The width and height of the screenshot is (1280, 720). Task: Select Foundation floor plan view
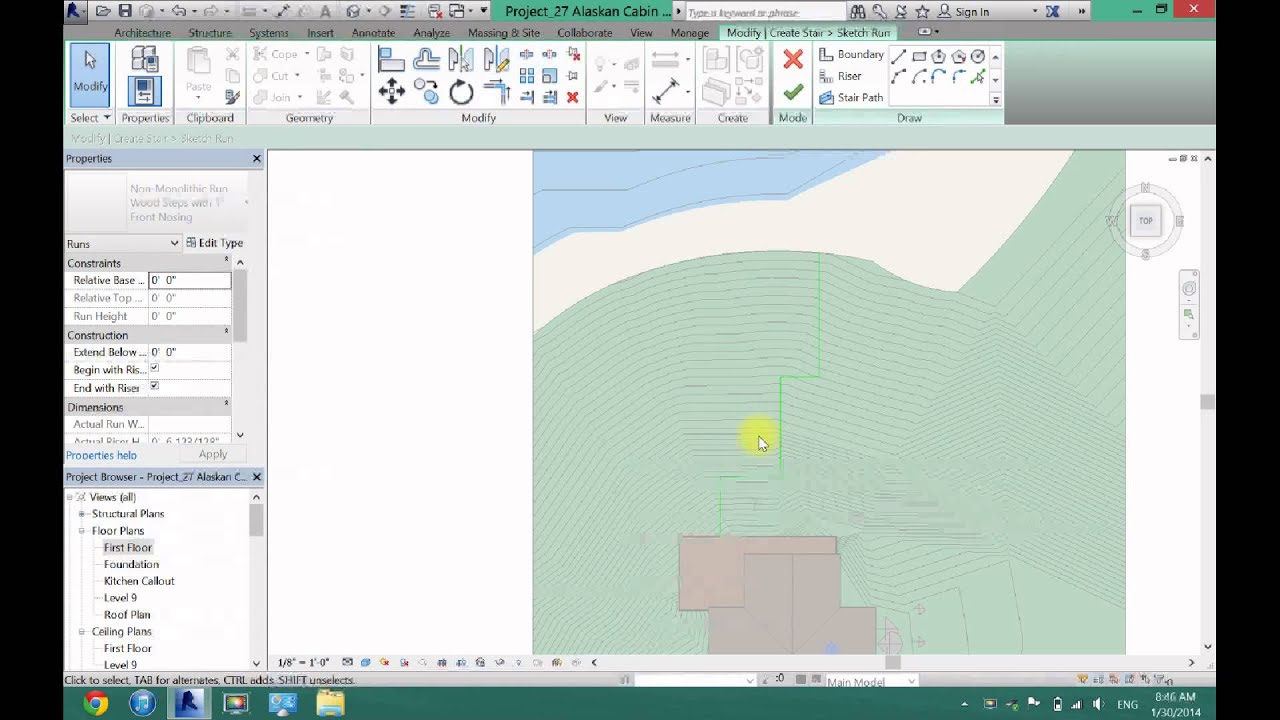coord(131,564)
